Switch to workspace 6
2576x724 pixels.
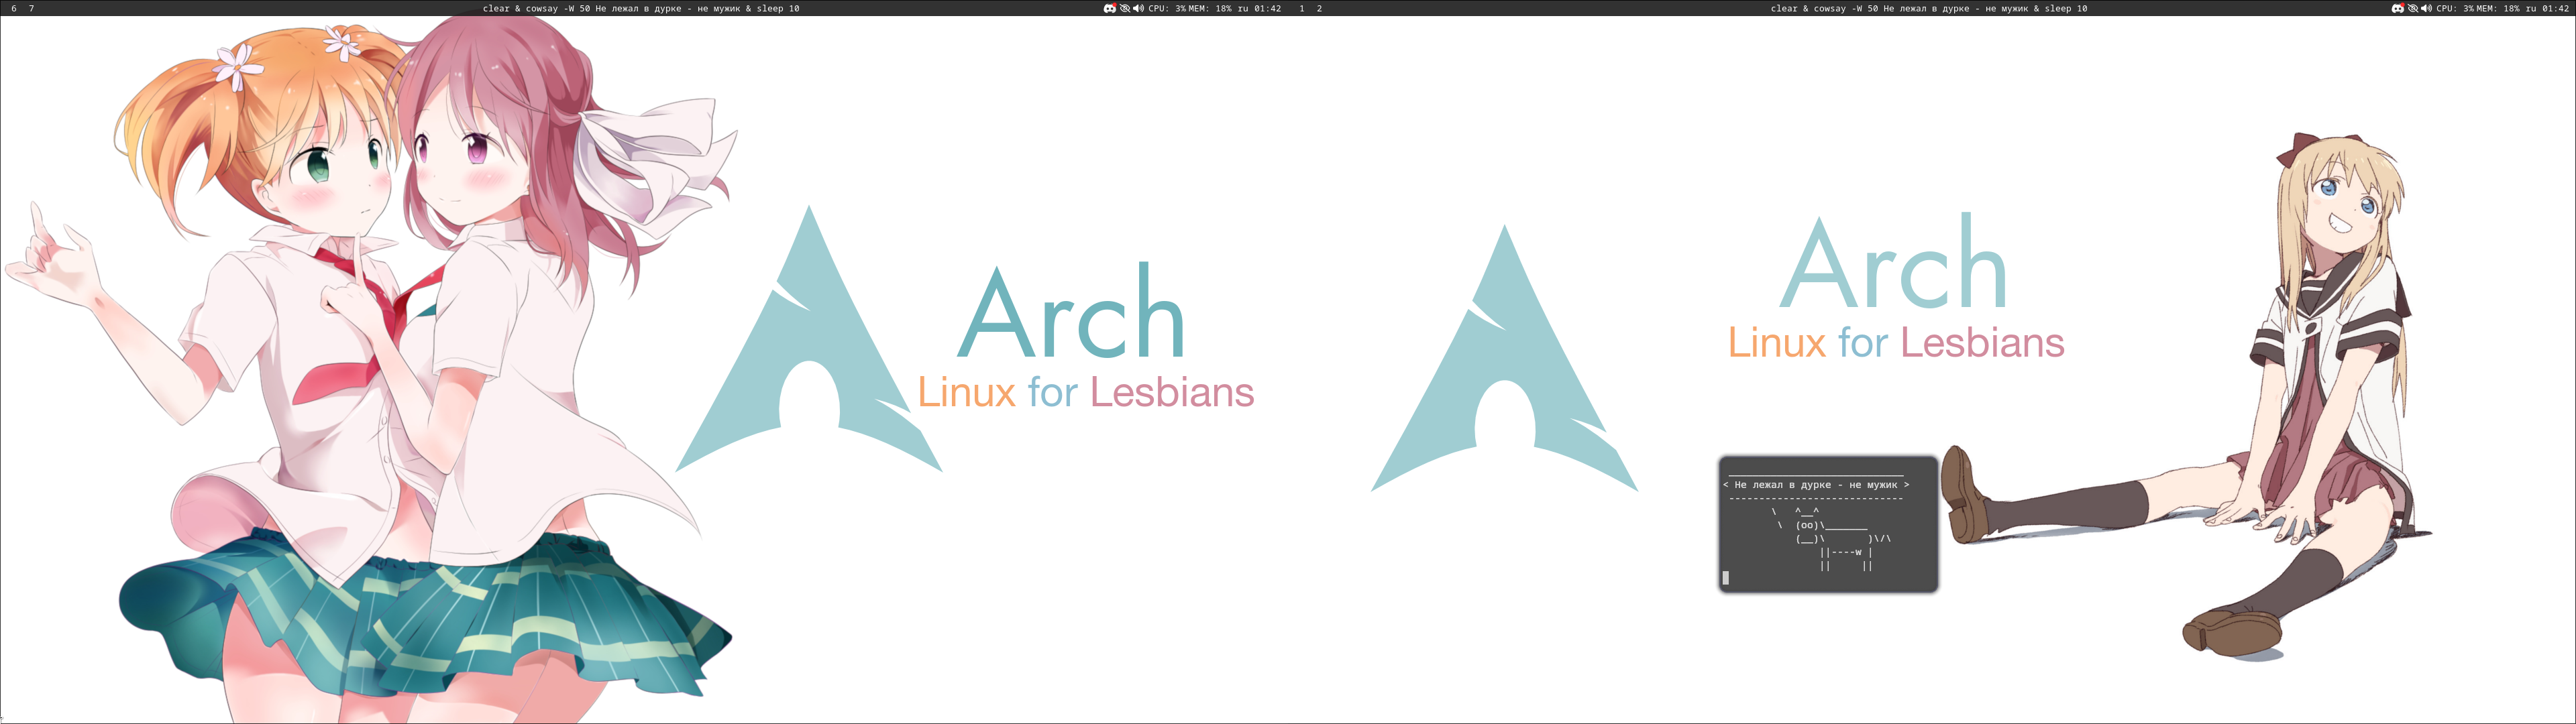(14, 8)
